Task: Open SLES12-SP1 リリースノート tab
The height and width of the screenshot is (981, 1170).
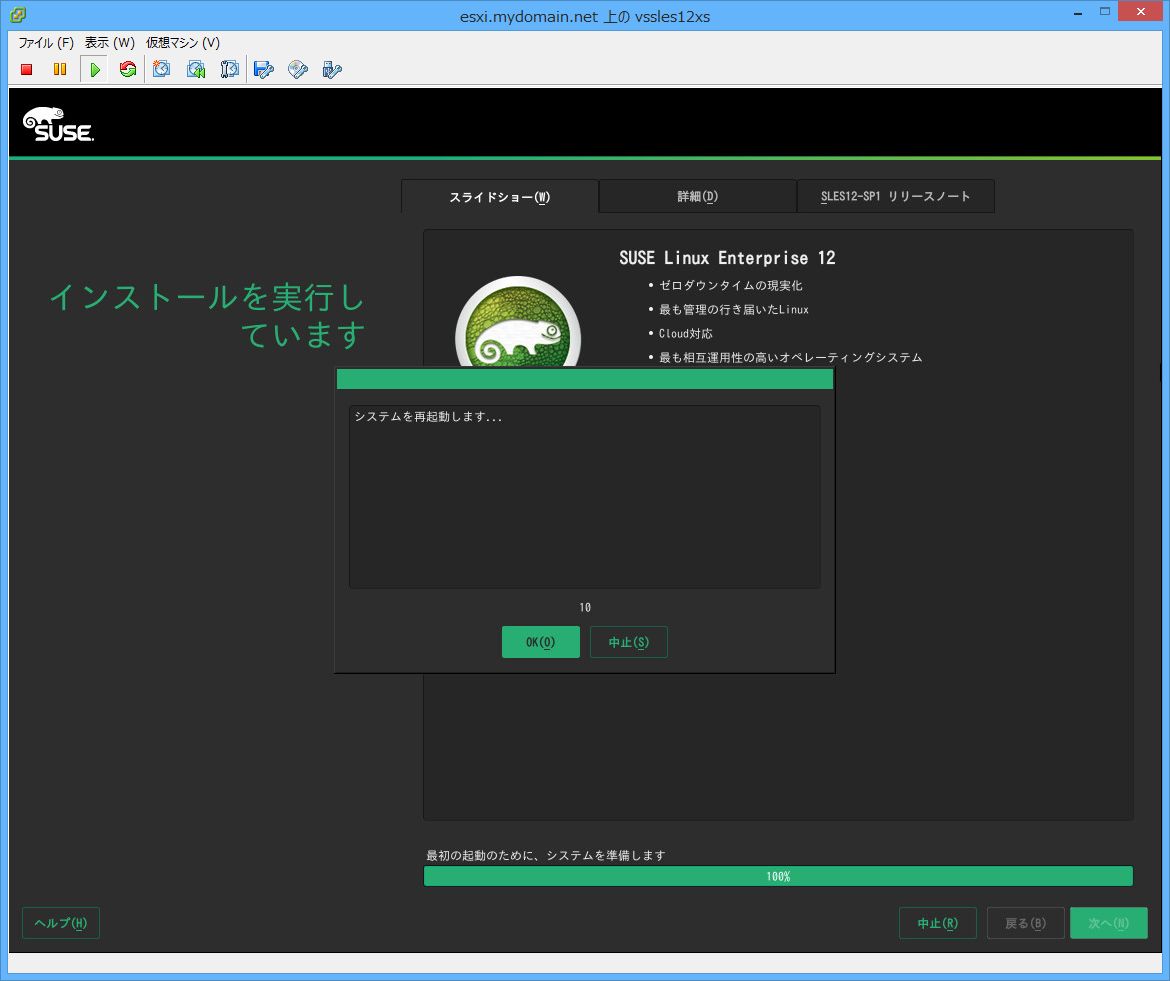Action: pos(895,196)
